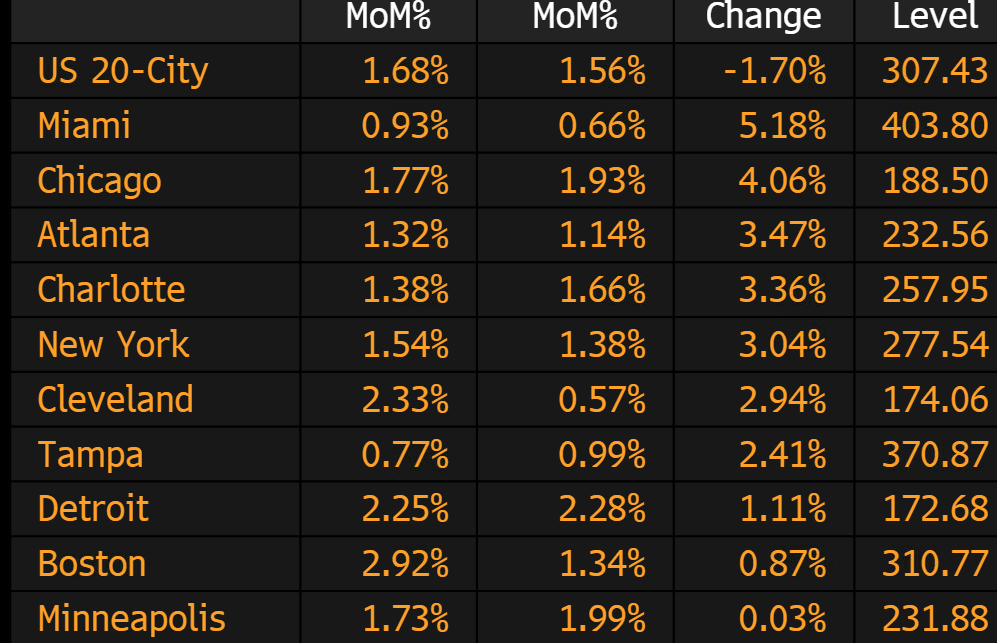997x643 pixels.
Task: Open the Detroit row label
Action: point(93,509)
